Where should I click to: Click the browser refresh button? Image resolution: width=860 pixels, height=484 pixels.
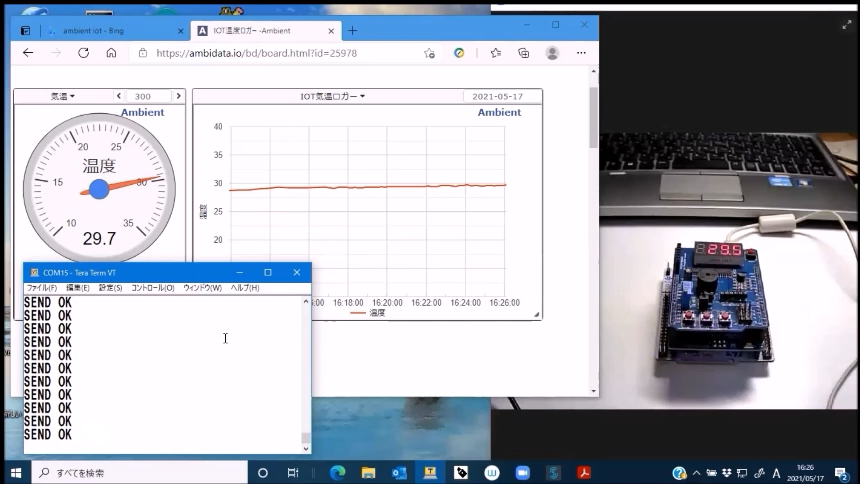(83, 53)
